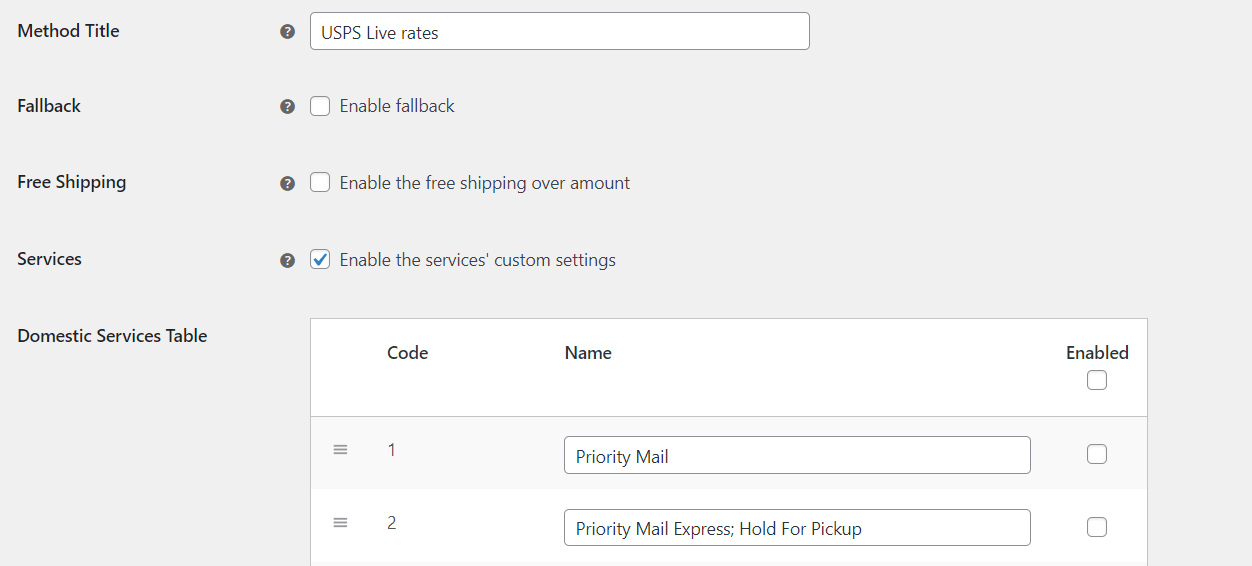
Task: Click 'Enable the free shipping over amount' label
Action: 485,183
